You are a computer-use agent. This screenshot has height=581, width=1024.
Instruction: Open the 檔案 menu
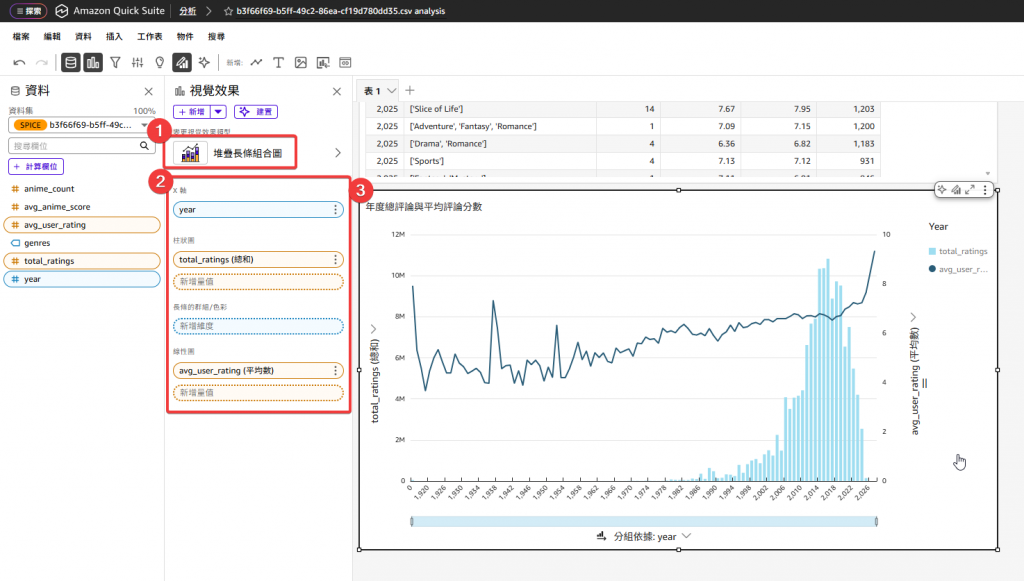21,37
